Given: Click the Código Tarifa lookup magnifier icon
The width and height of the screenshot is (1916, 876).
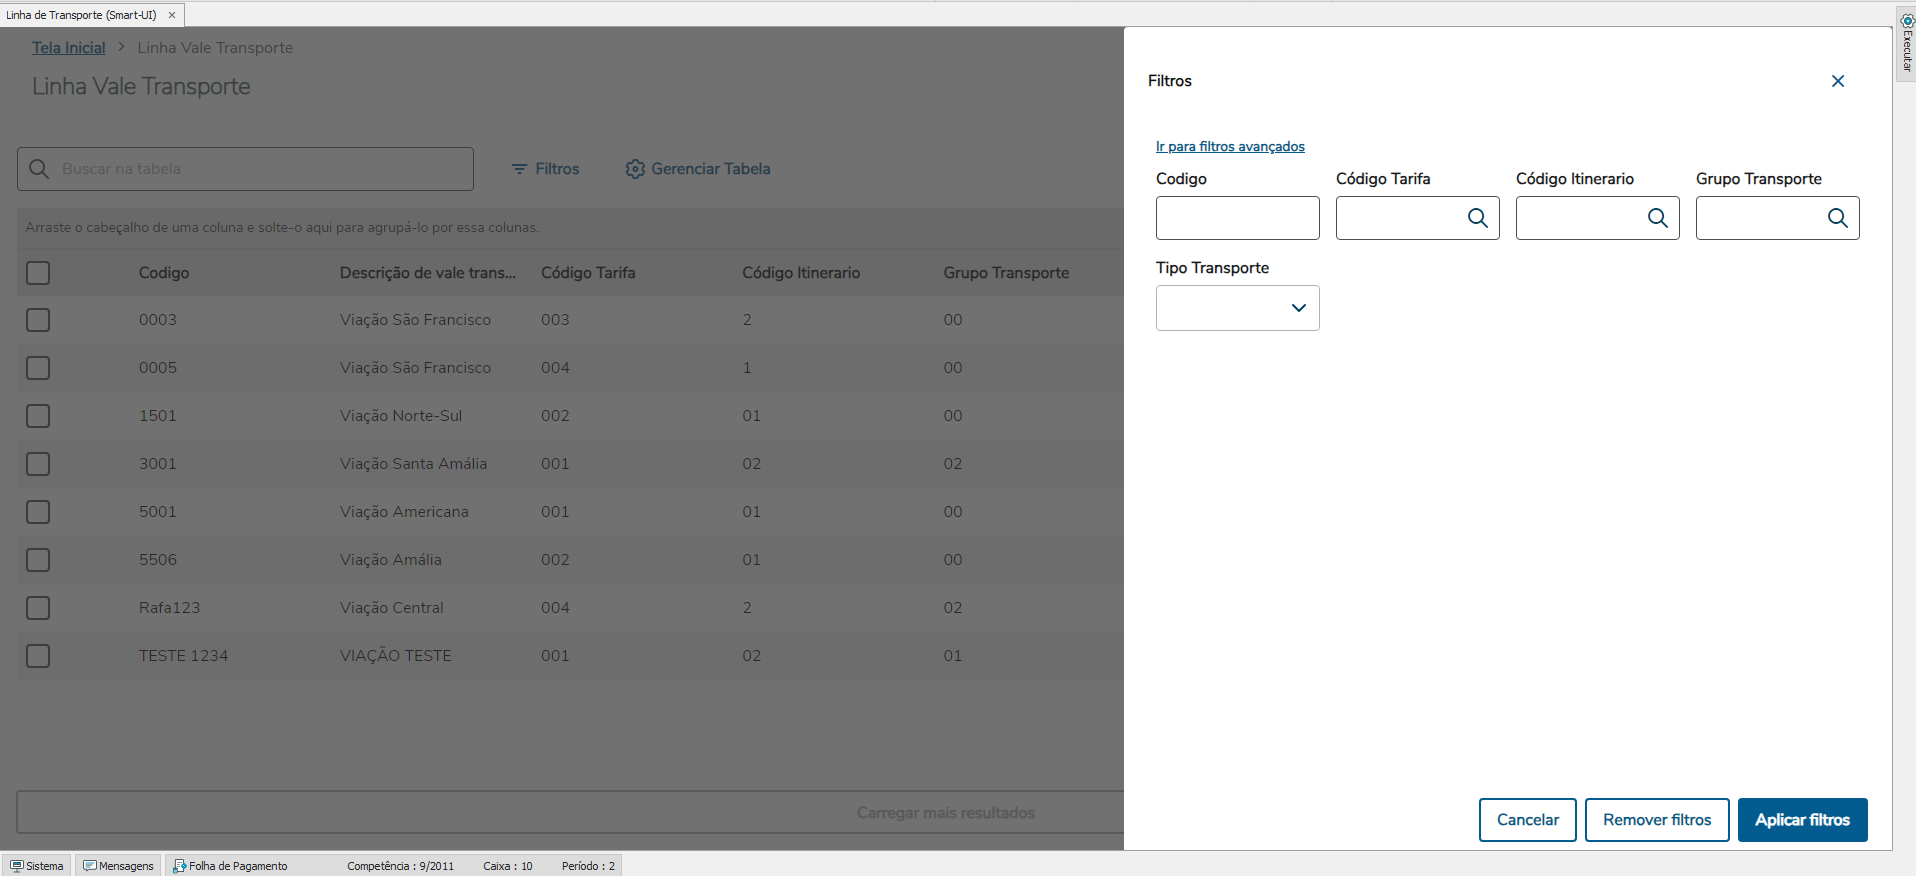Looking at the screenshot, I should 1477,218.
